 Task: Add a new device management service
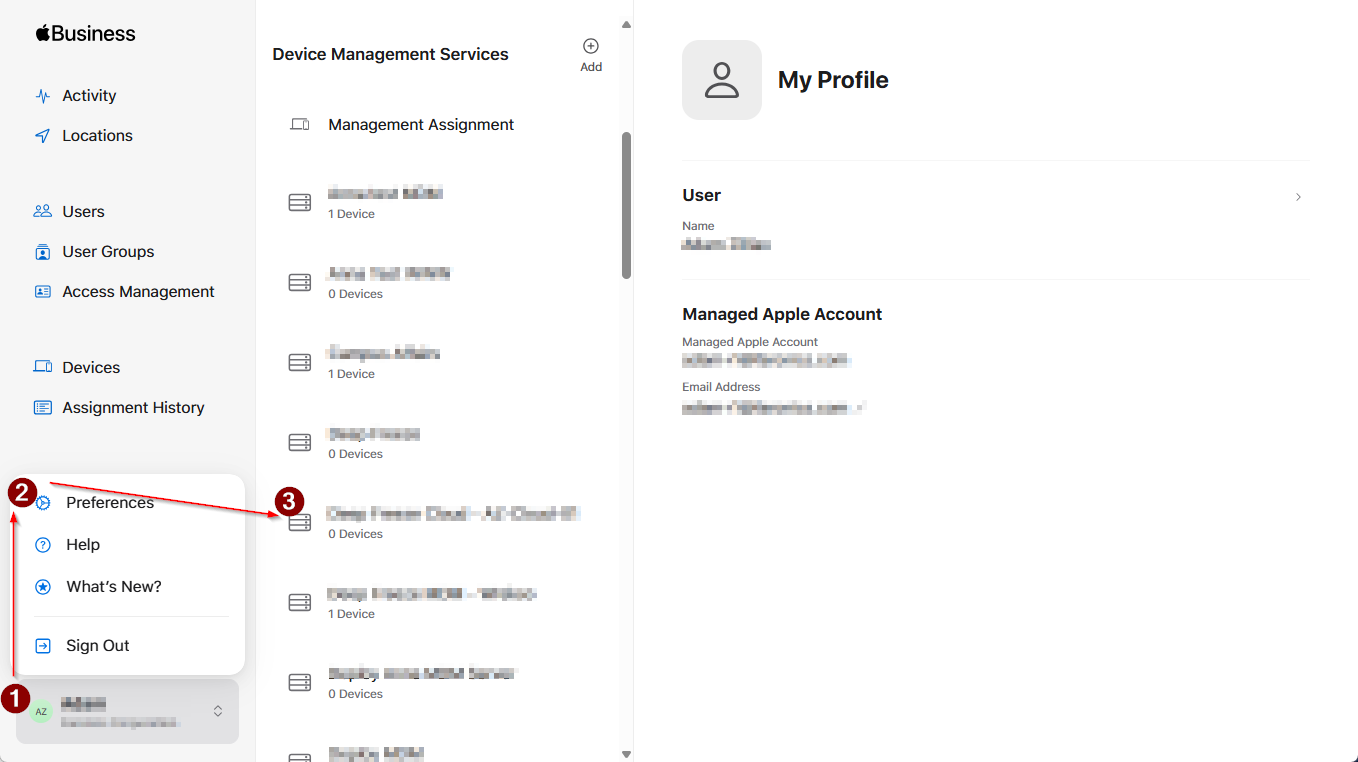tap(591, 55)
